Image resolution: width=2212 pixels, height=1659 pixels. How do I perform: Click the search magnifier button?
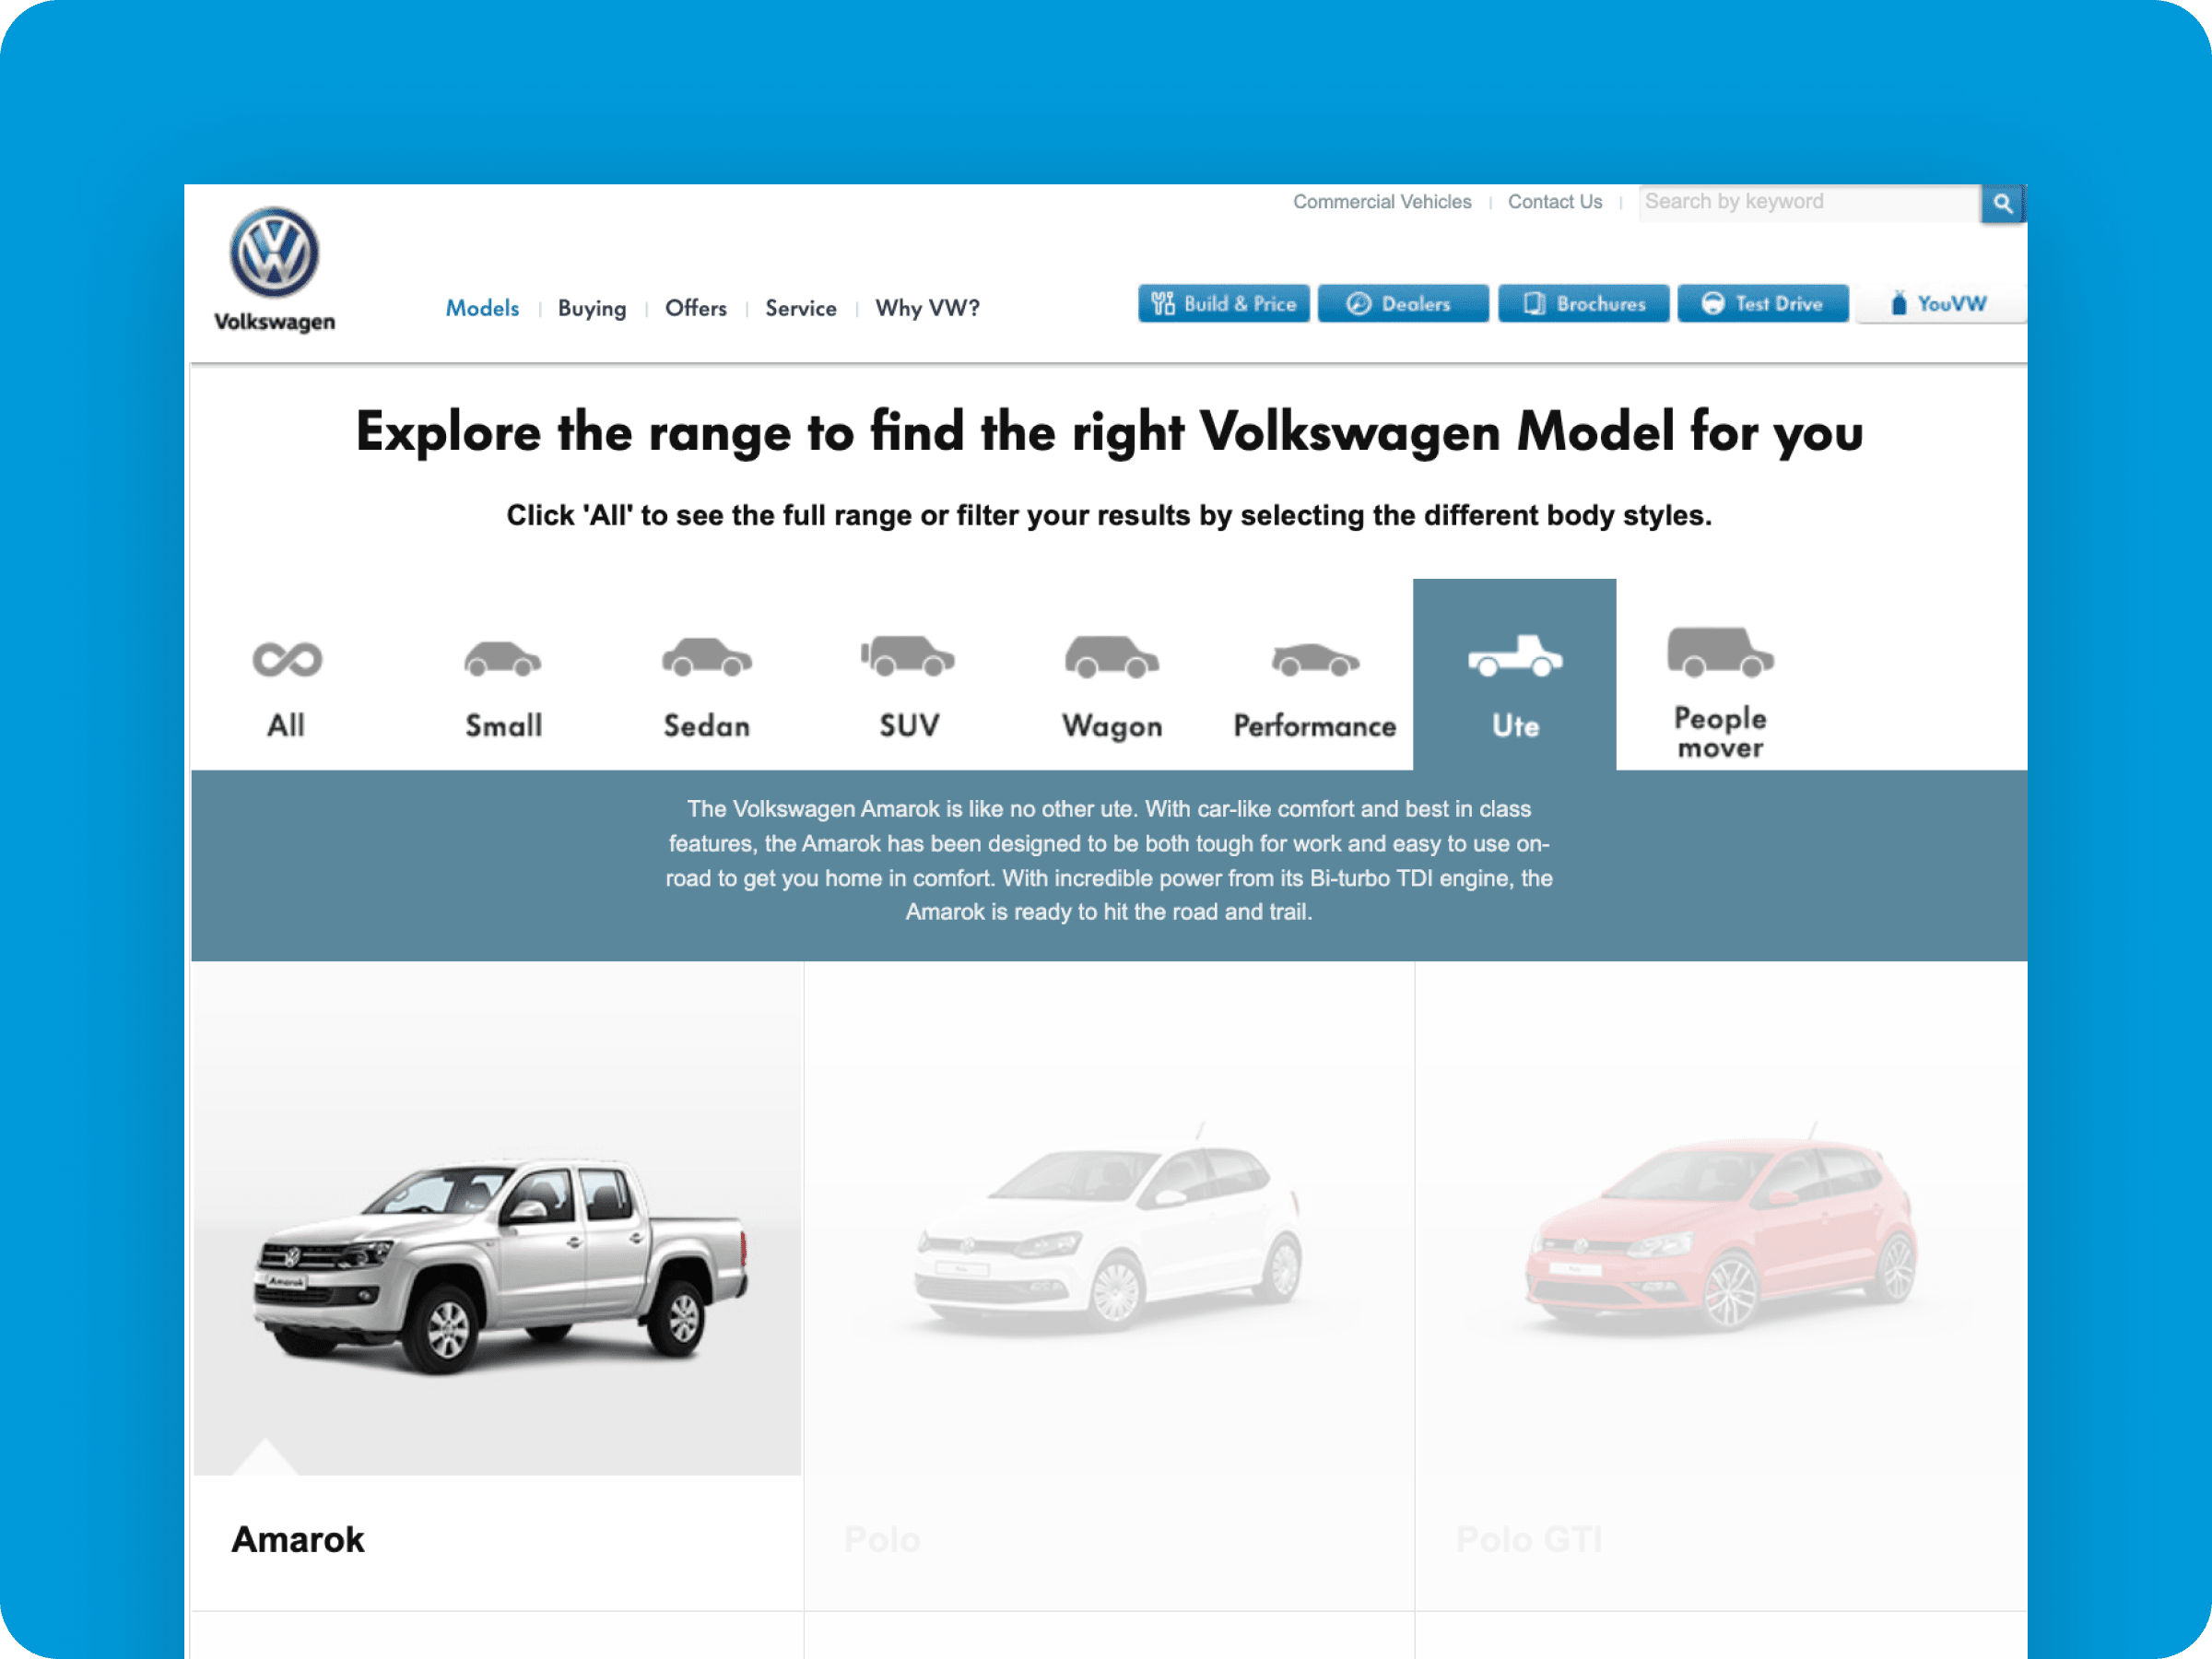click(x=2001, y=204)
